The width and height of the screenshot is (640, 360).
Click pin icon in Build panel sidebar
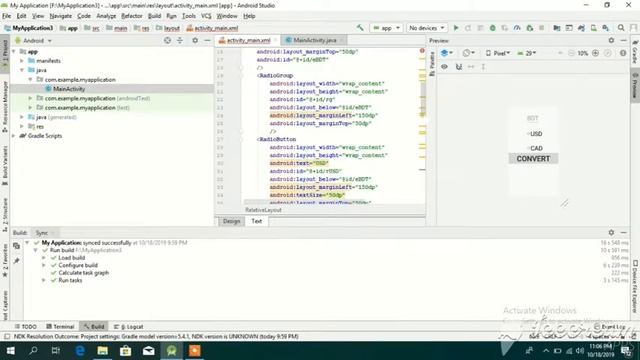16,260
